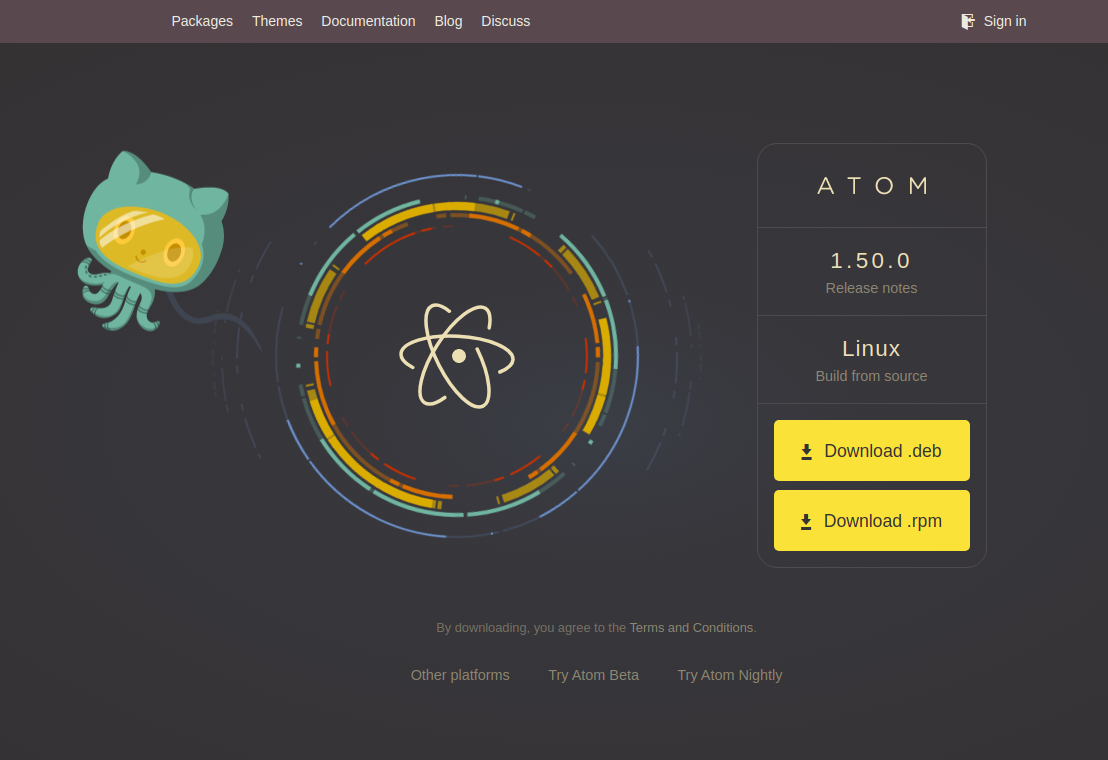Sign in to Atom
This screenshot has width=1108, height=760.
pyautogui.click(x=1004, y=21)
